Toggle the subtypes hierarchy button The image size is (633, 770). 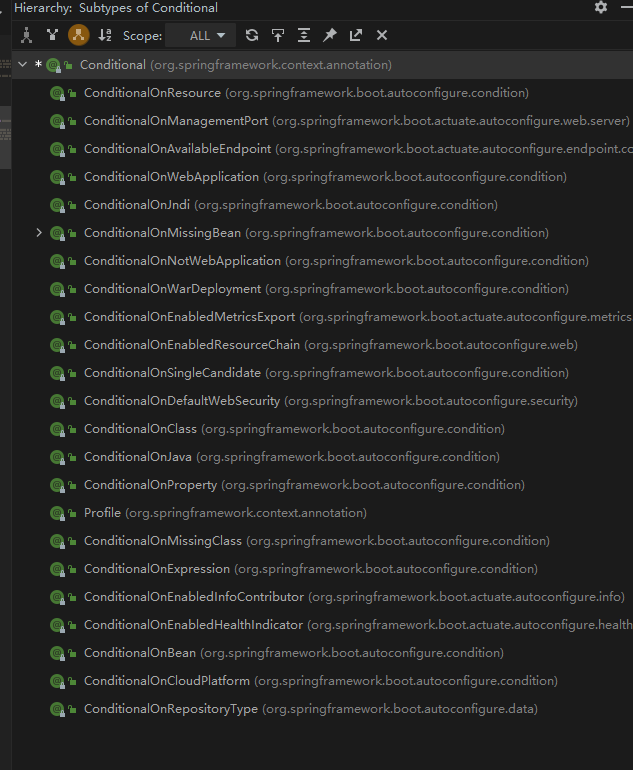[78, 35]
